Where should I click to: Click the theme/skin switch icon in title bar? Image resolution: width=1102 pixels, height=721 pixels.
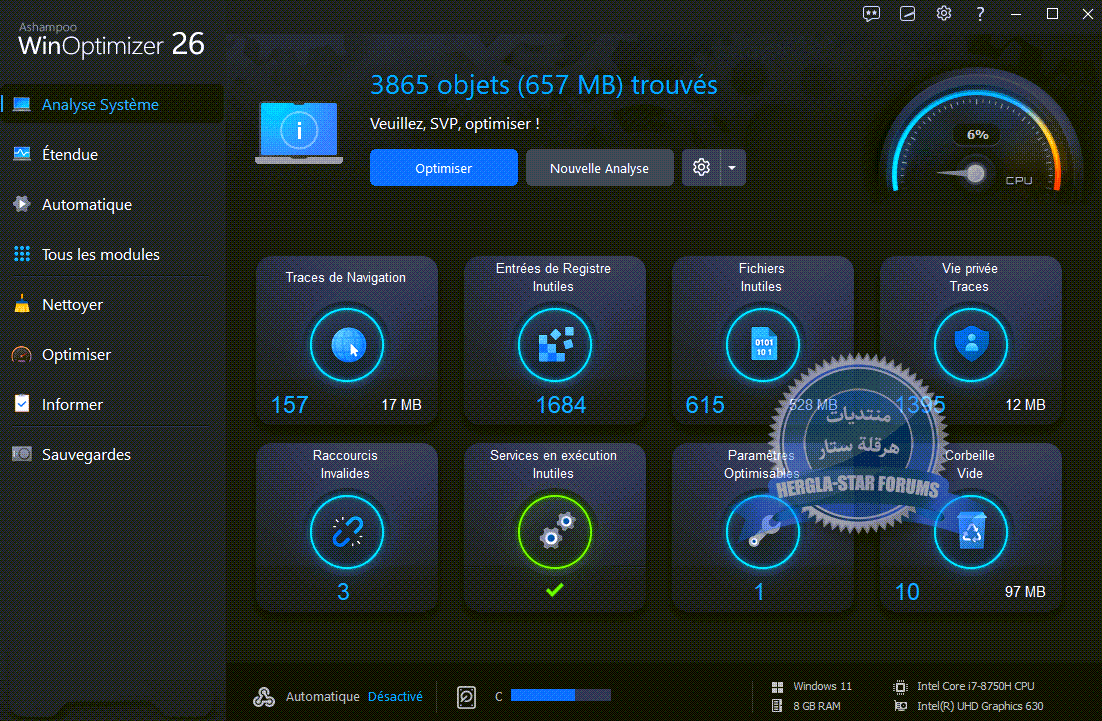(907, 13)
